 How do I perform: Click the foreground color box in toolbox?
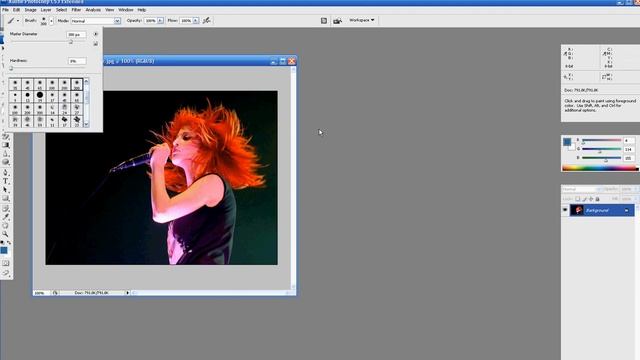coord(4,250)
